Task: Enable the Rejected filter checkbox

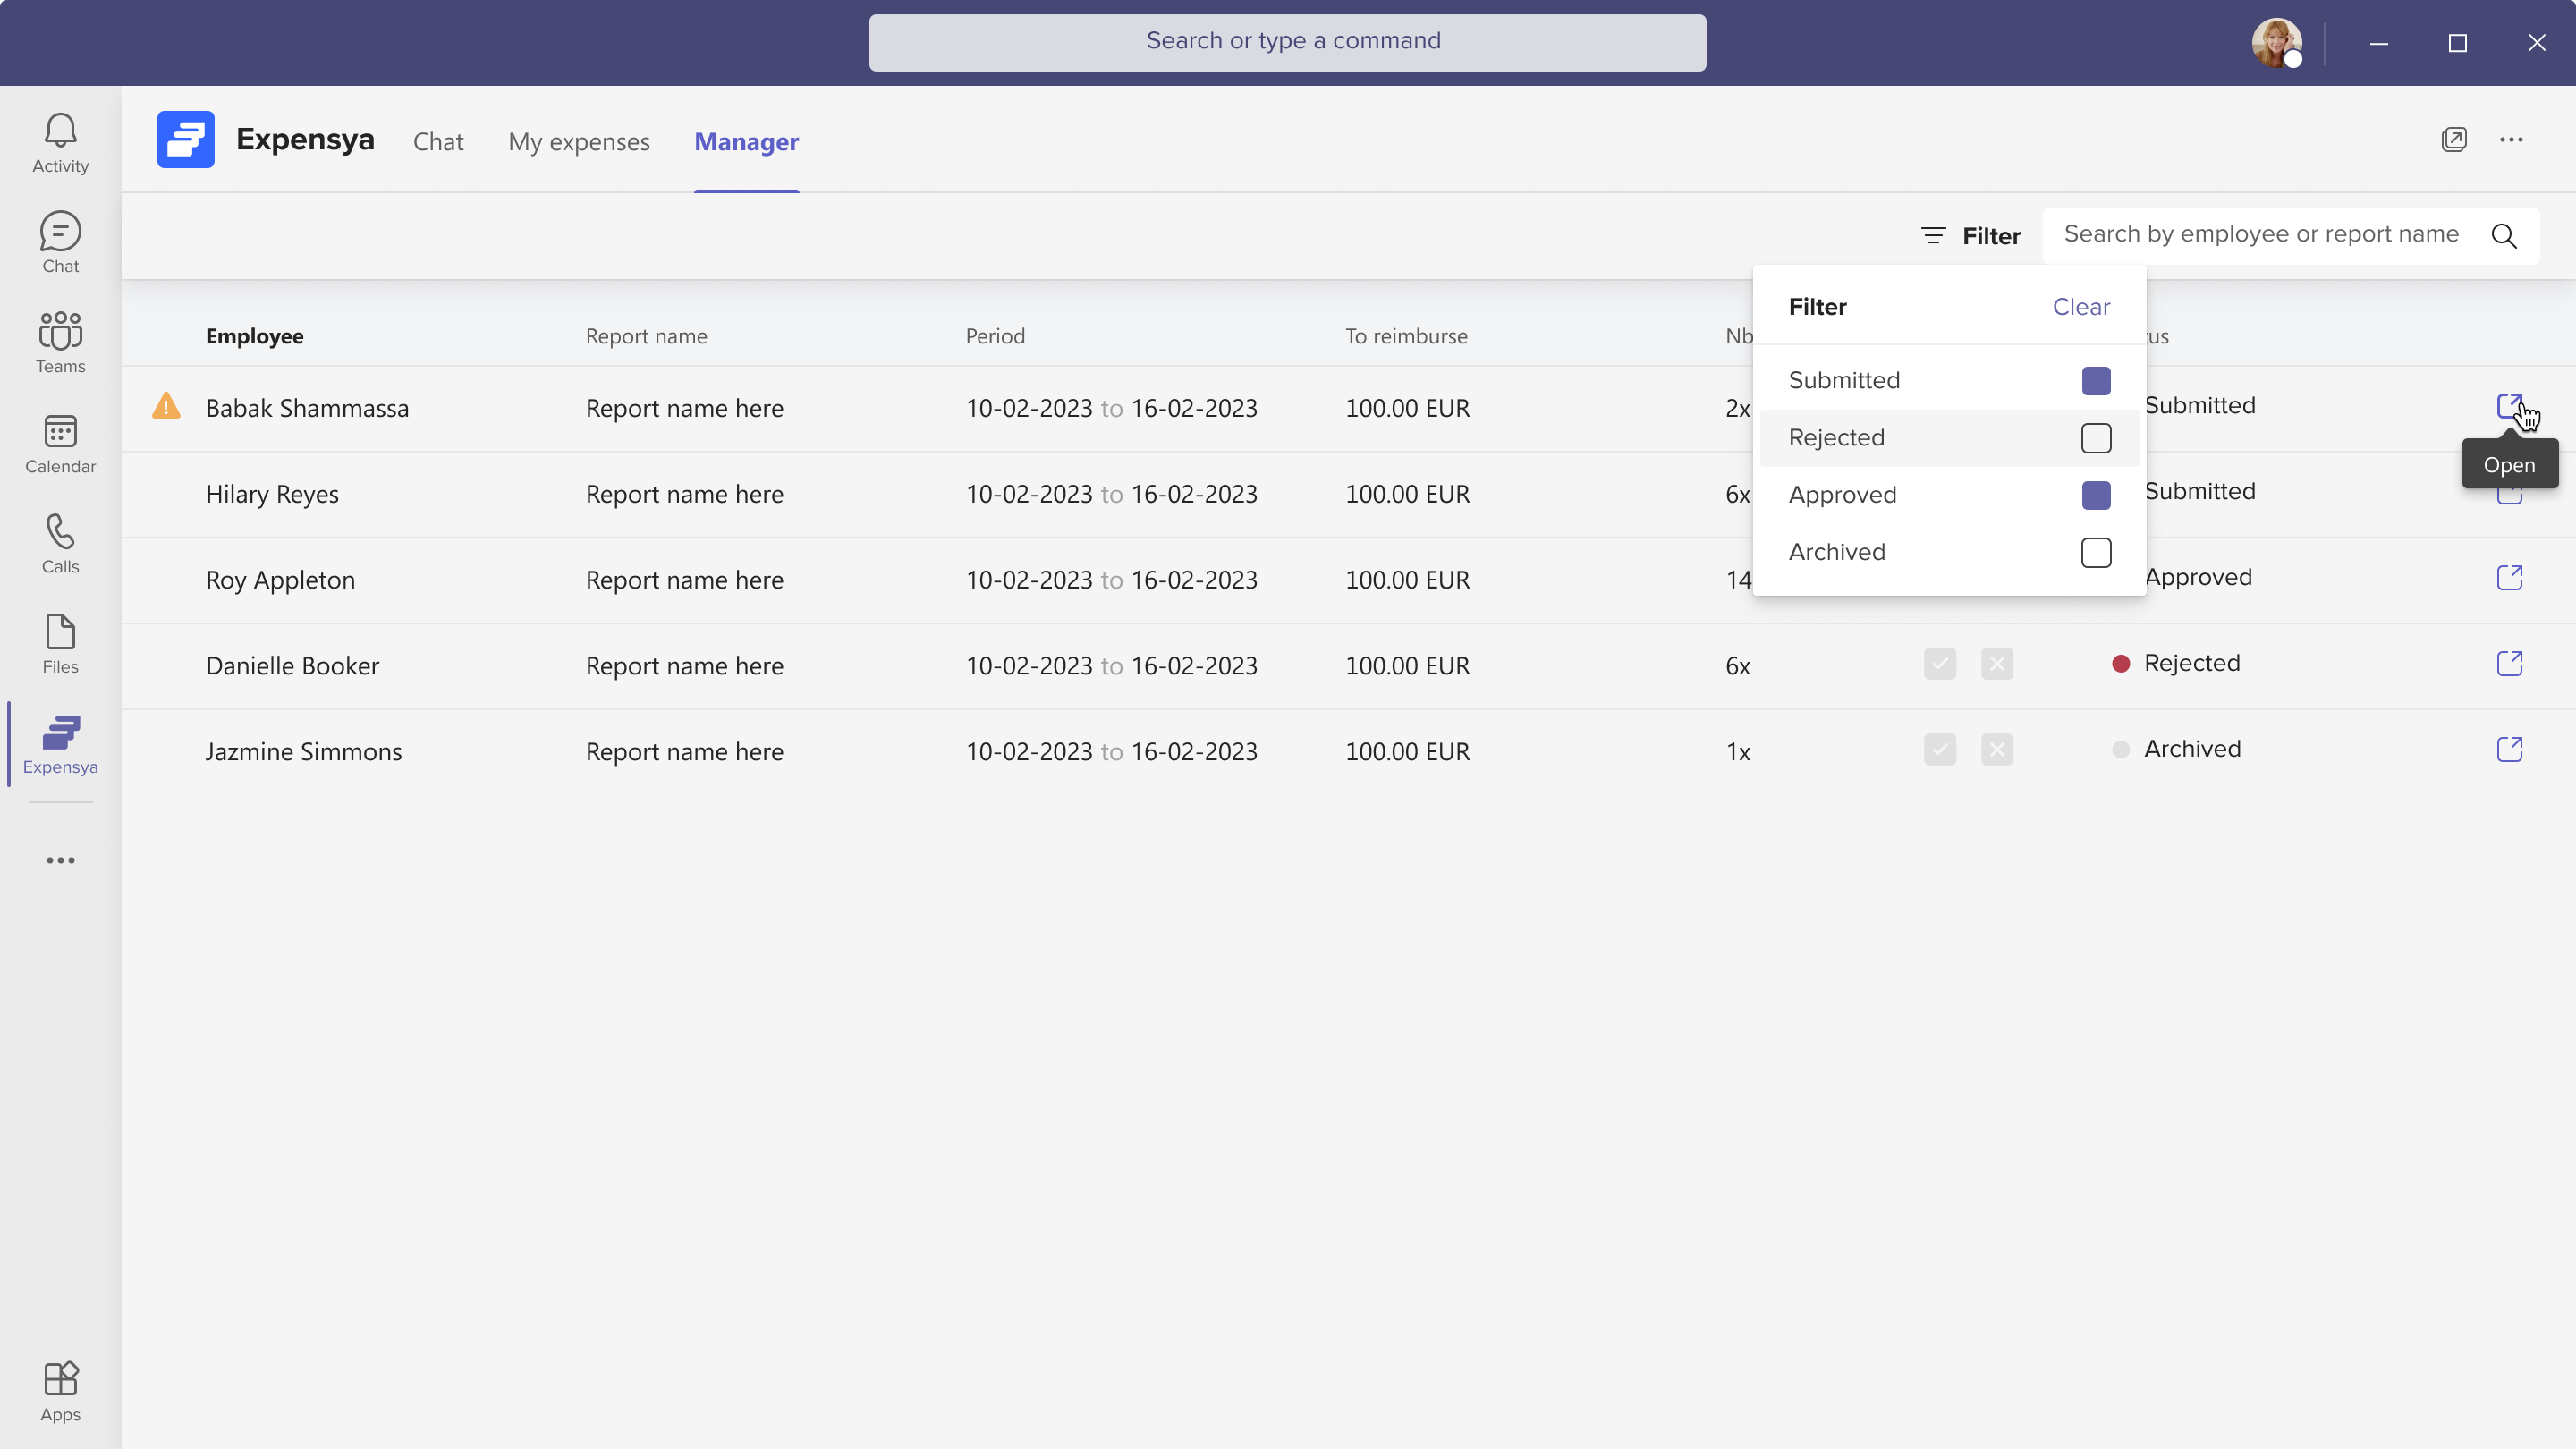Action: (2095, 438)
